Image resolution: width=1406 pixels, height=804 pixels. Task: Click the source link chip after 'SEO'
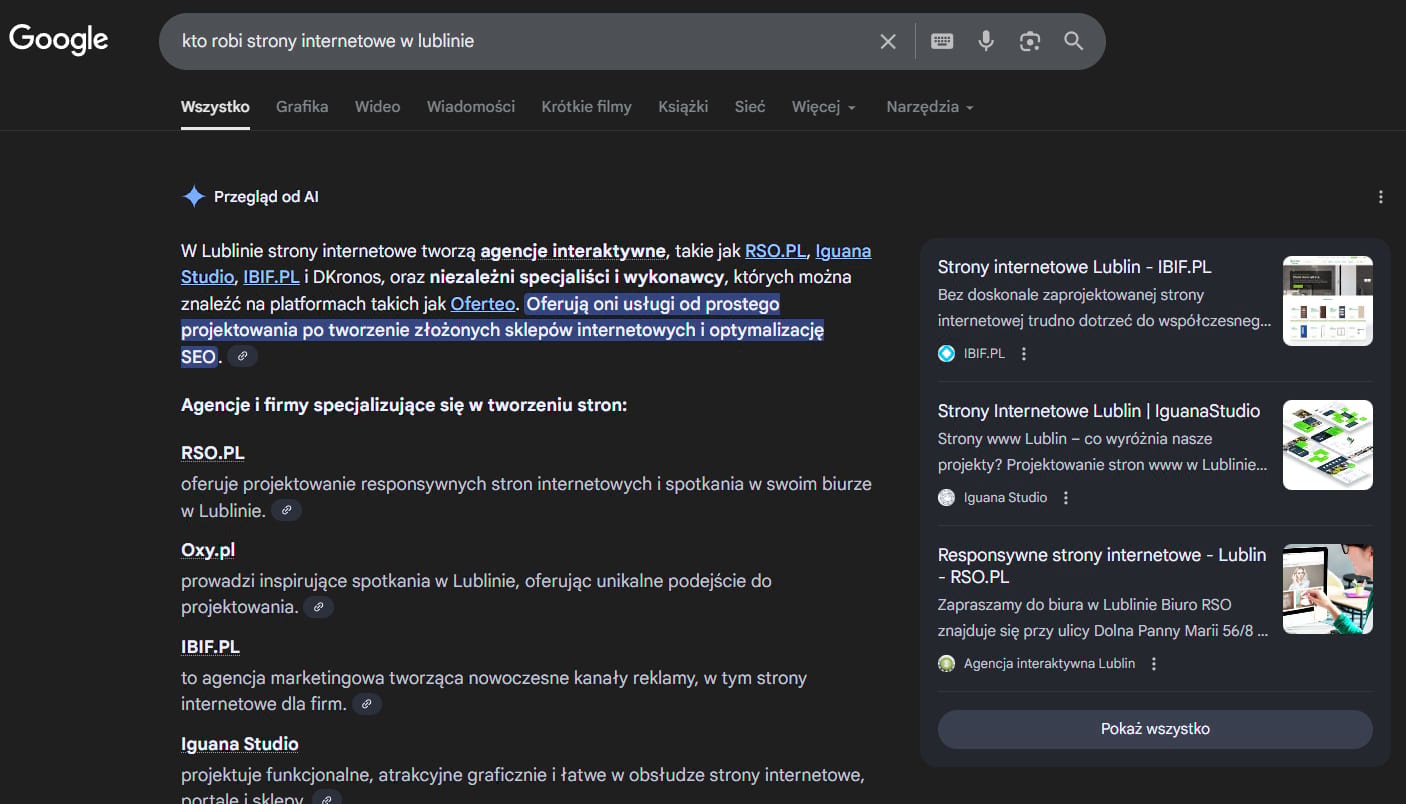pos(243,356)
